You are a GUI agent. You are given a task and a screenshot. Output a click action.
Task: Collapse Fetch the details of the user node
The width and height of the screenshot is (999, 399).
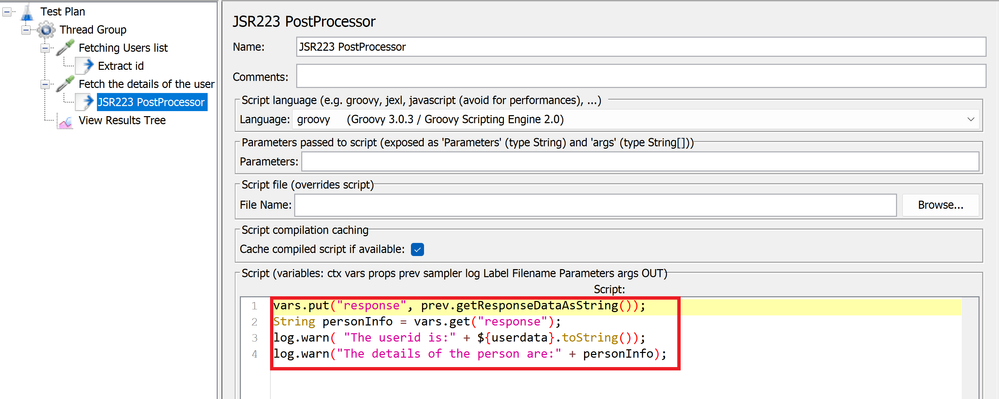coord(45,83)
